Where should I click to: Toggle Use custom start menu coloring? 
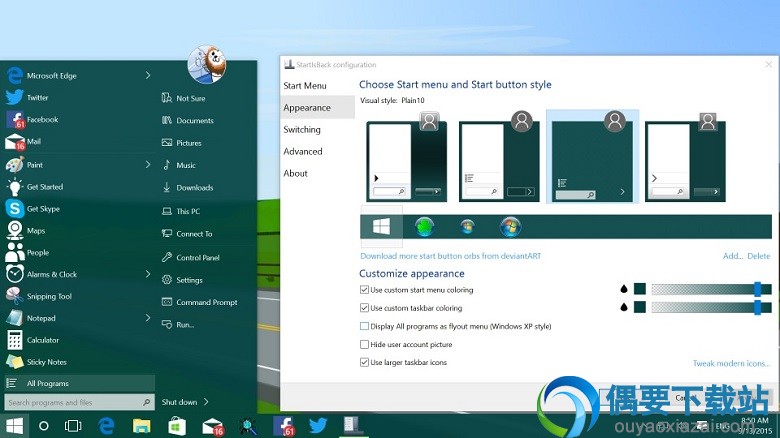364,290
